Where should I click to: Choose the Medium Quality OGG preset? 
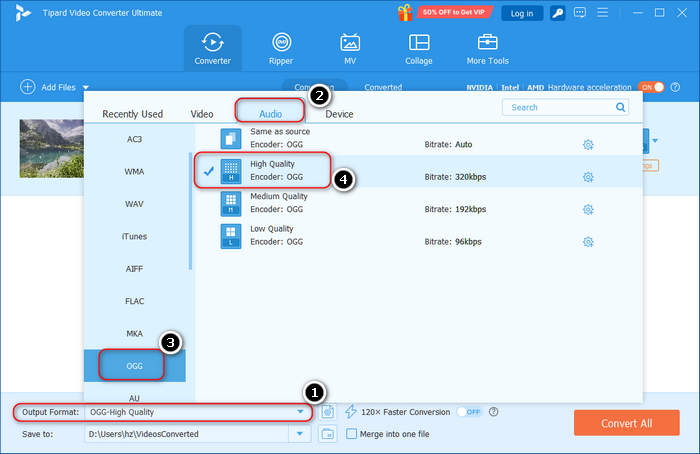[x=419, y=204]
